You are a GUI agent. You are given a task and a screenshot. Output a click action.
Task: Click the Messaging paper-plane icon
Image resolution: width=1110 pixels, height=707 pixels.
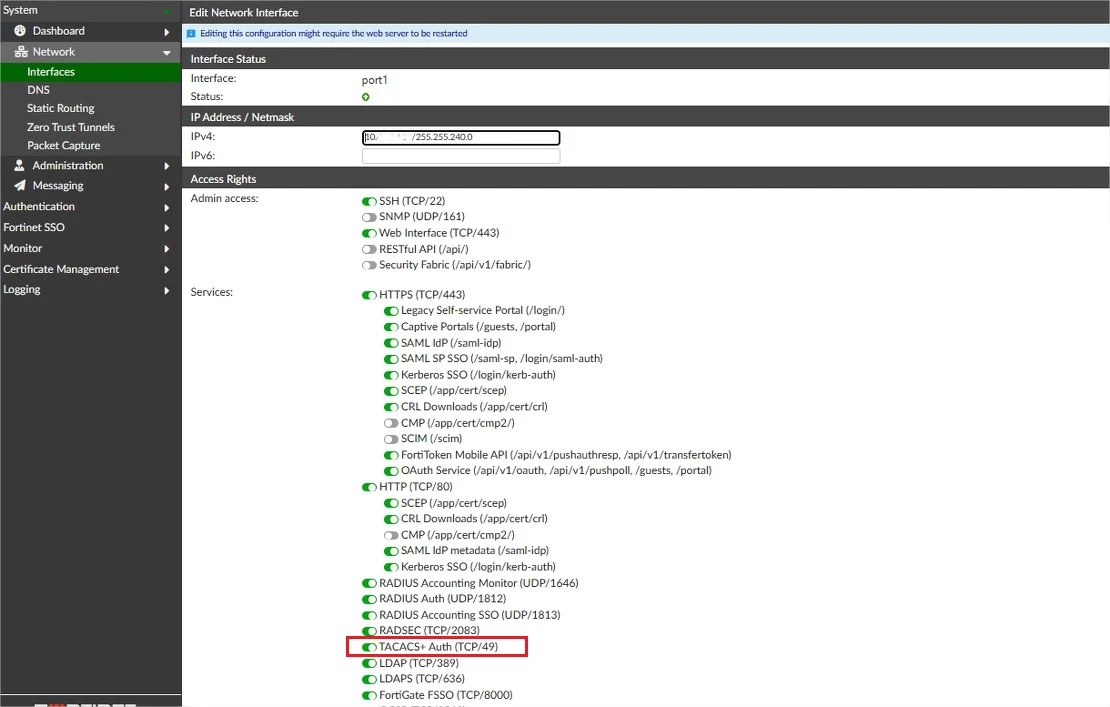(x=20, y=185)
